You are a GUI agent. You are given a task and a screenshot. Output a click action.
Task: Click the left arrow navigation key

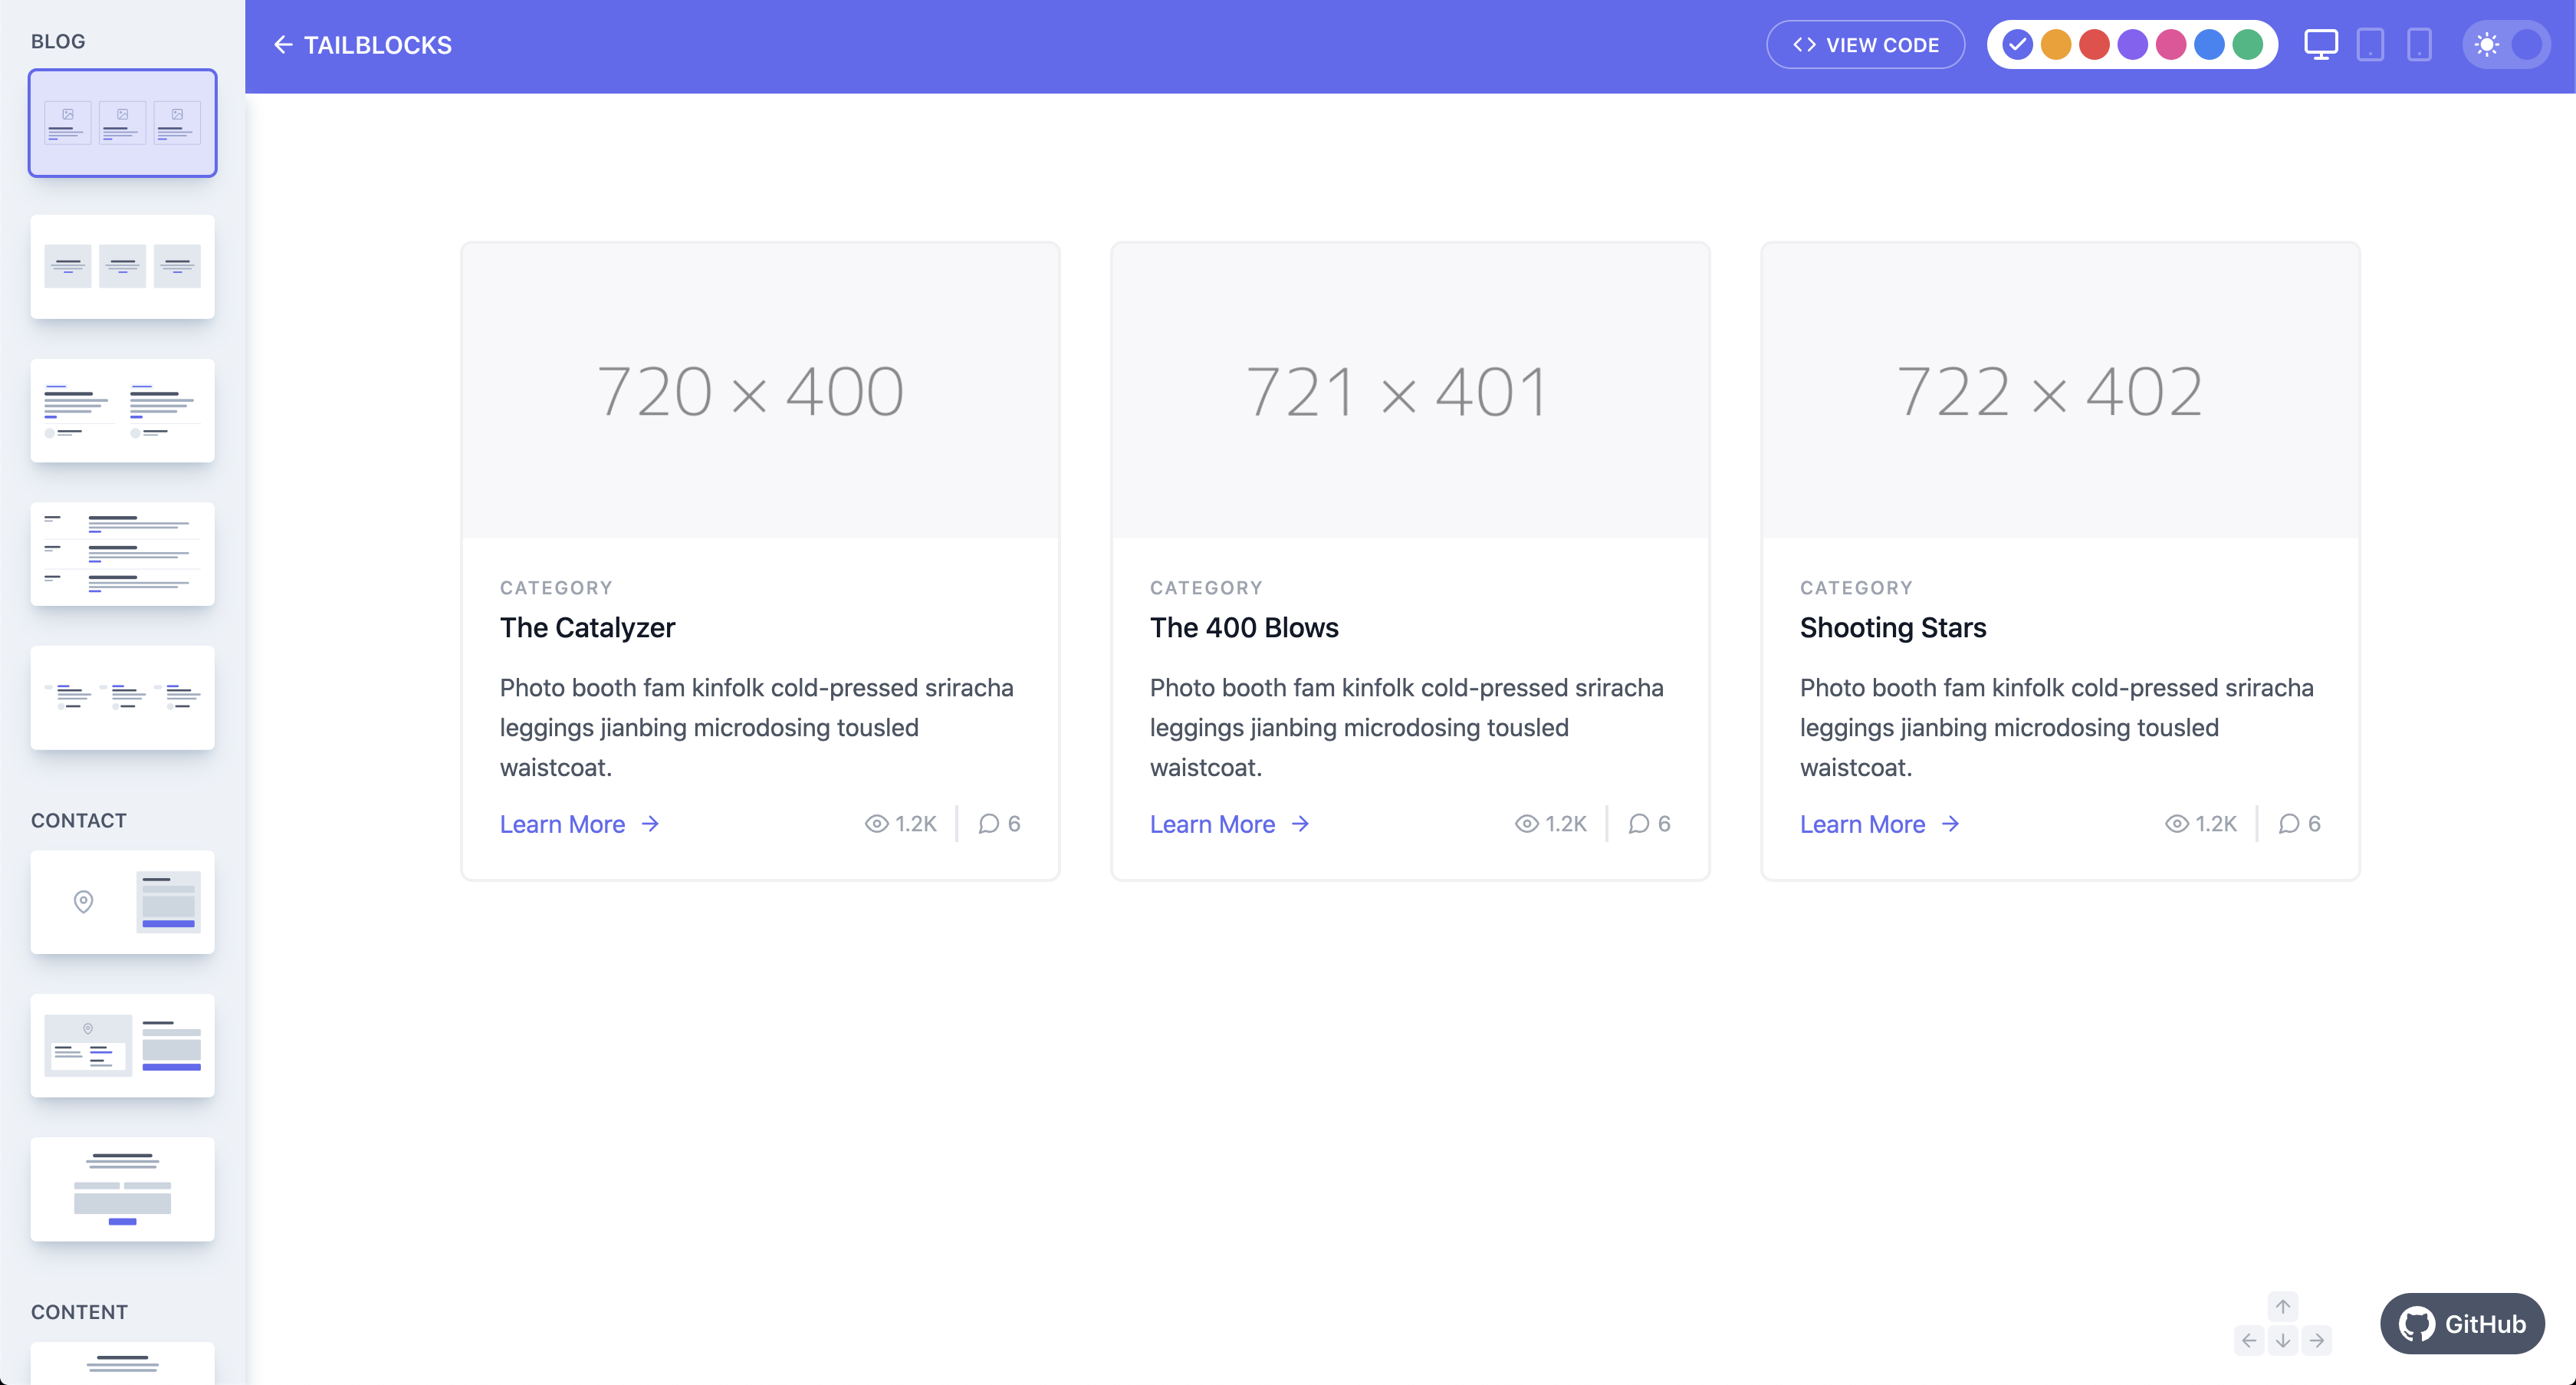coord(2249,1341)
